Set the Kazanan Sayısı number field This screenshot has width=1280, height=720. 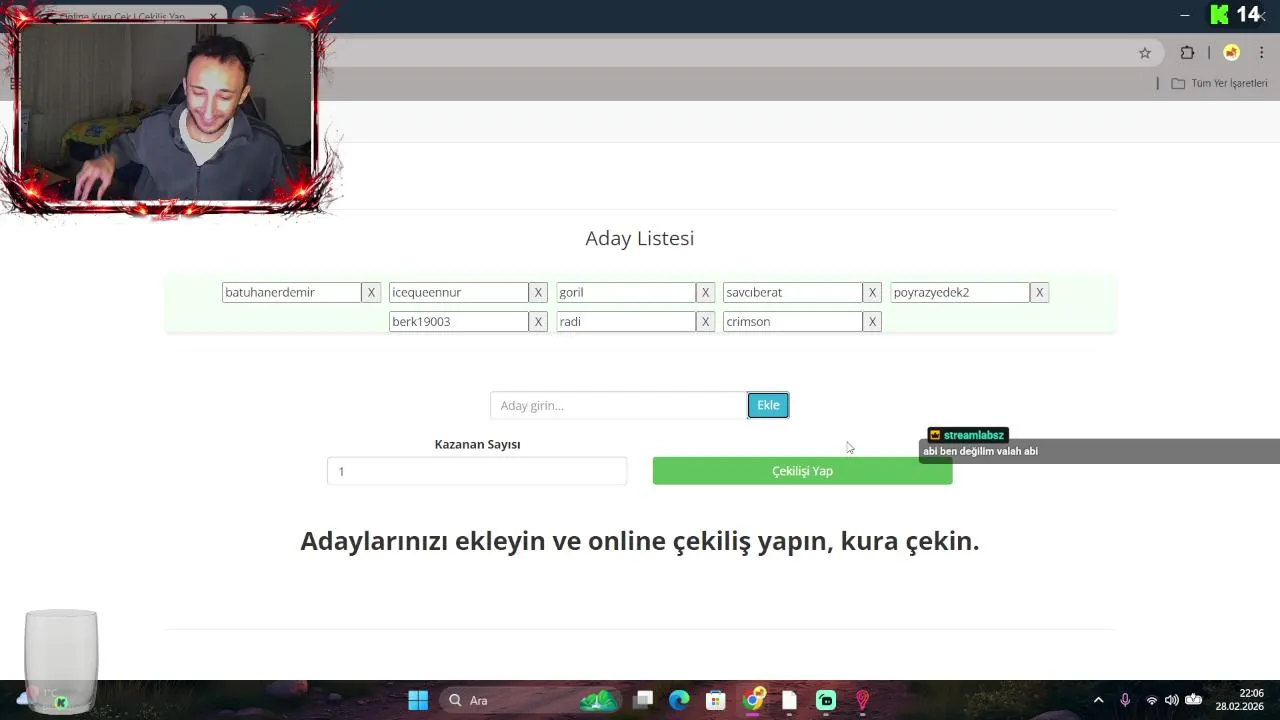[477, 471]
